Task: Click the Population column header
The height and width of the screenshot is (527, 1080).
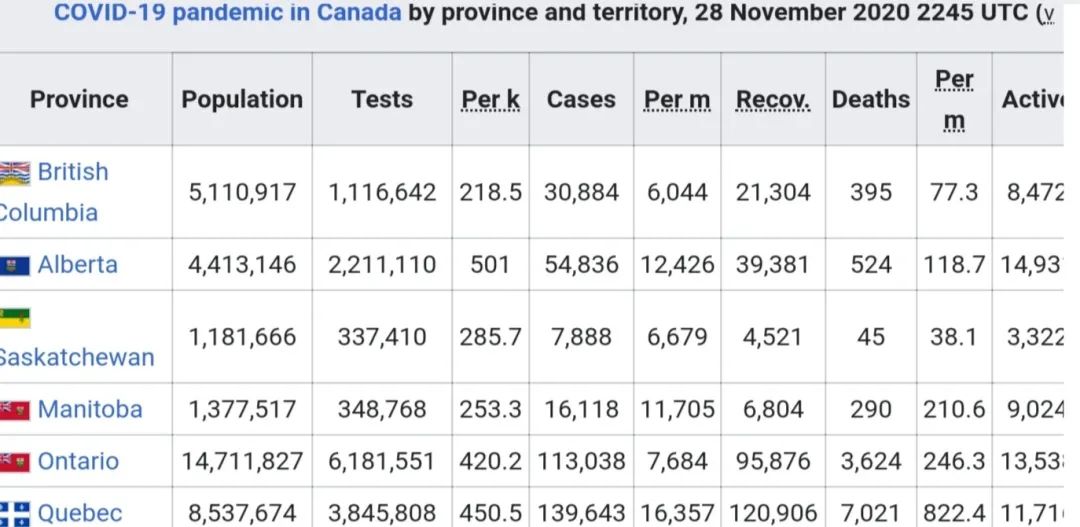Action: [x=242, y=99]
